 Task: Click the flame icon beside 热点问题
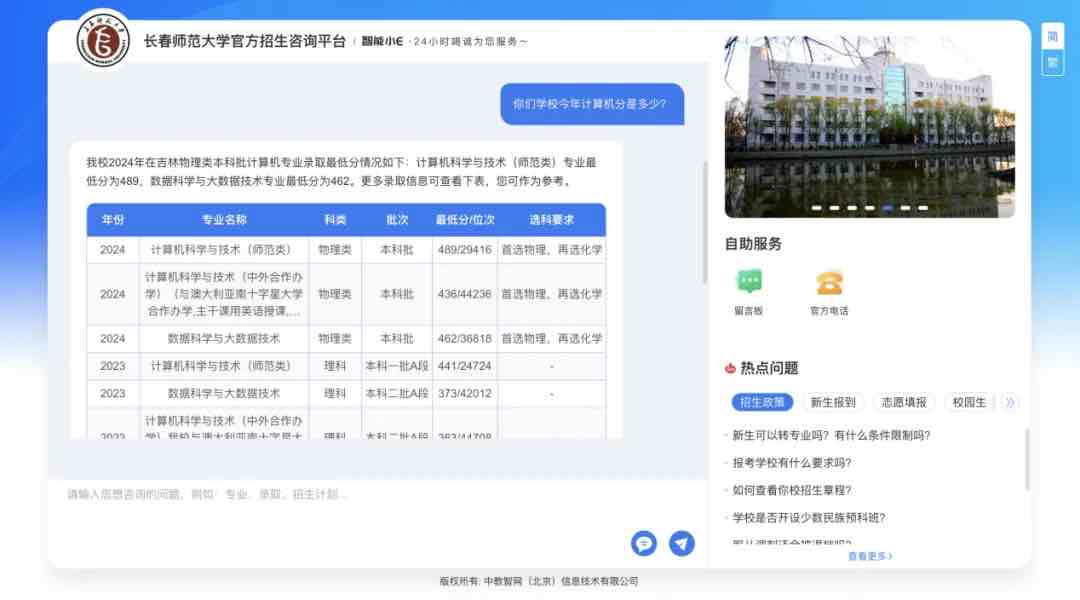point(730,369)
